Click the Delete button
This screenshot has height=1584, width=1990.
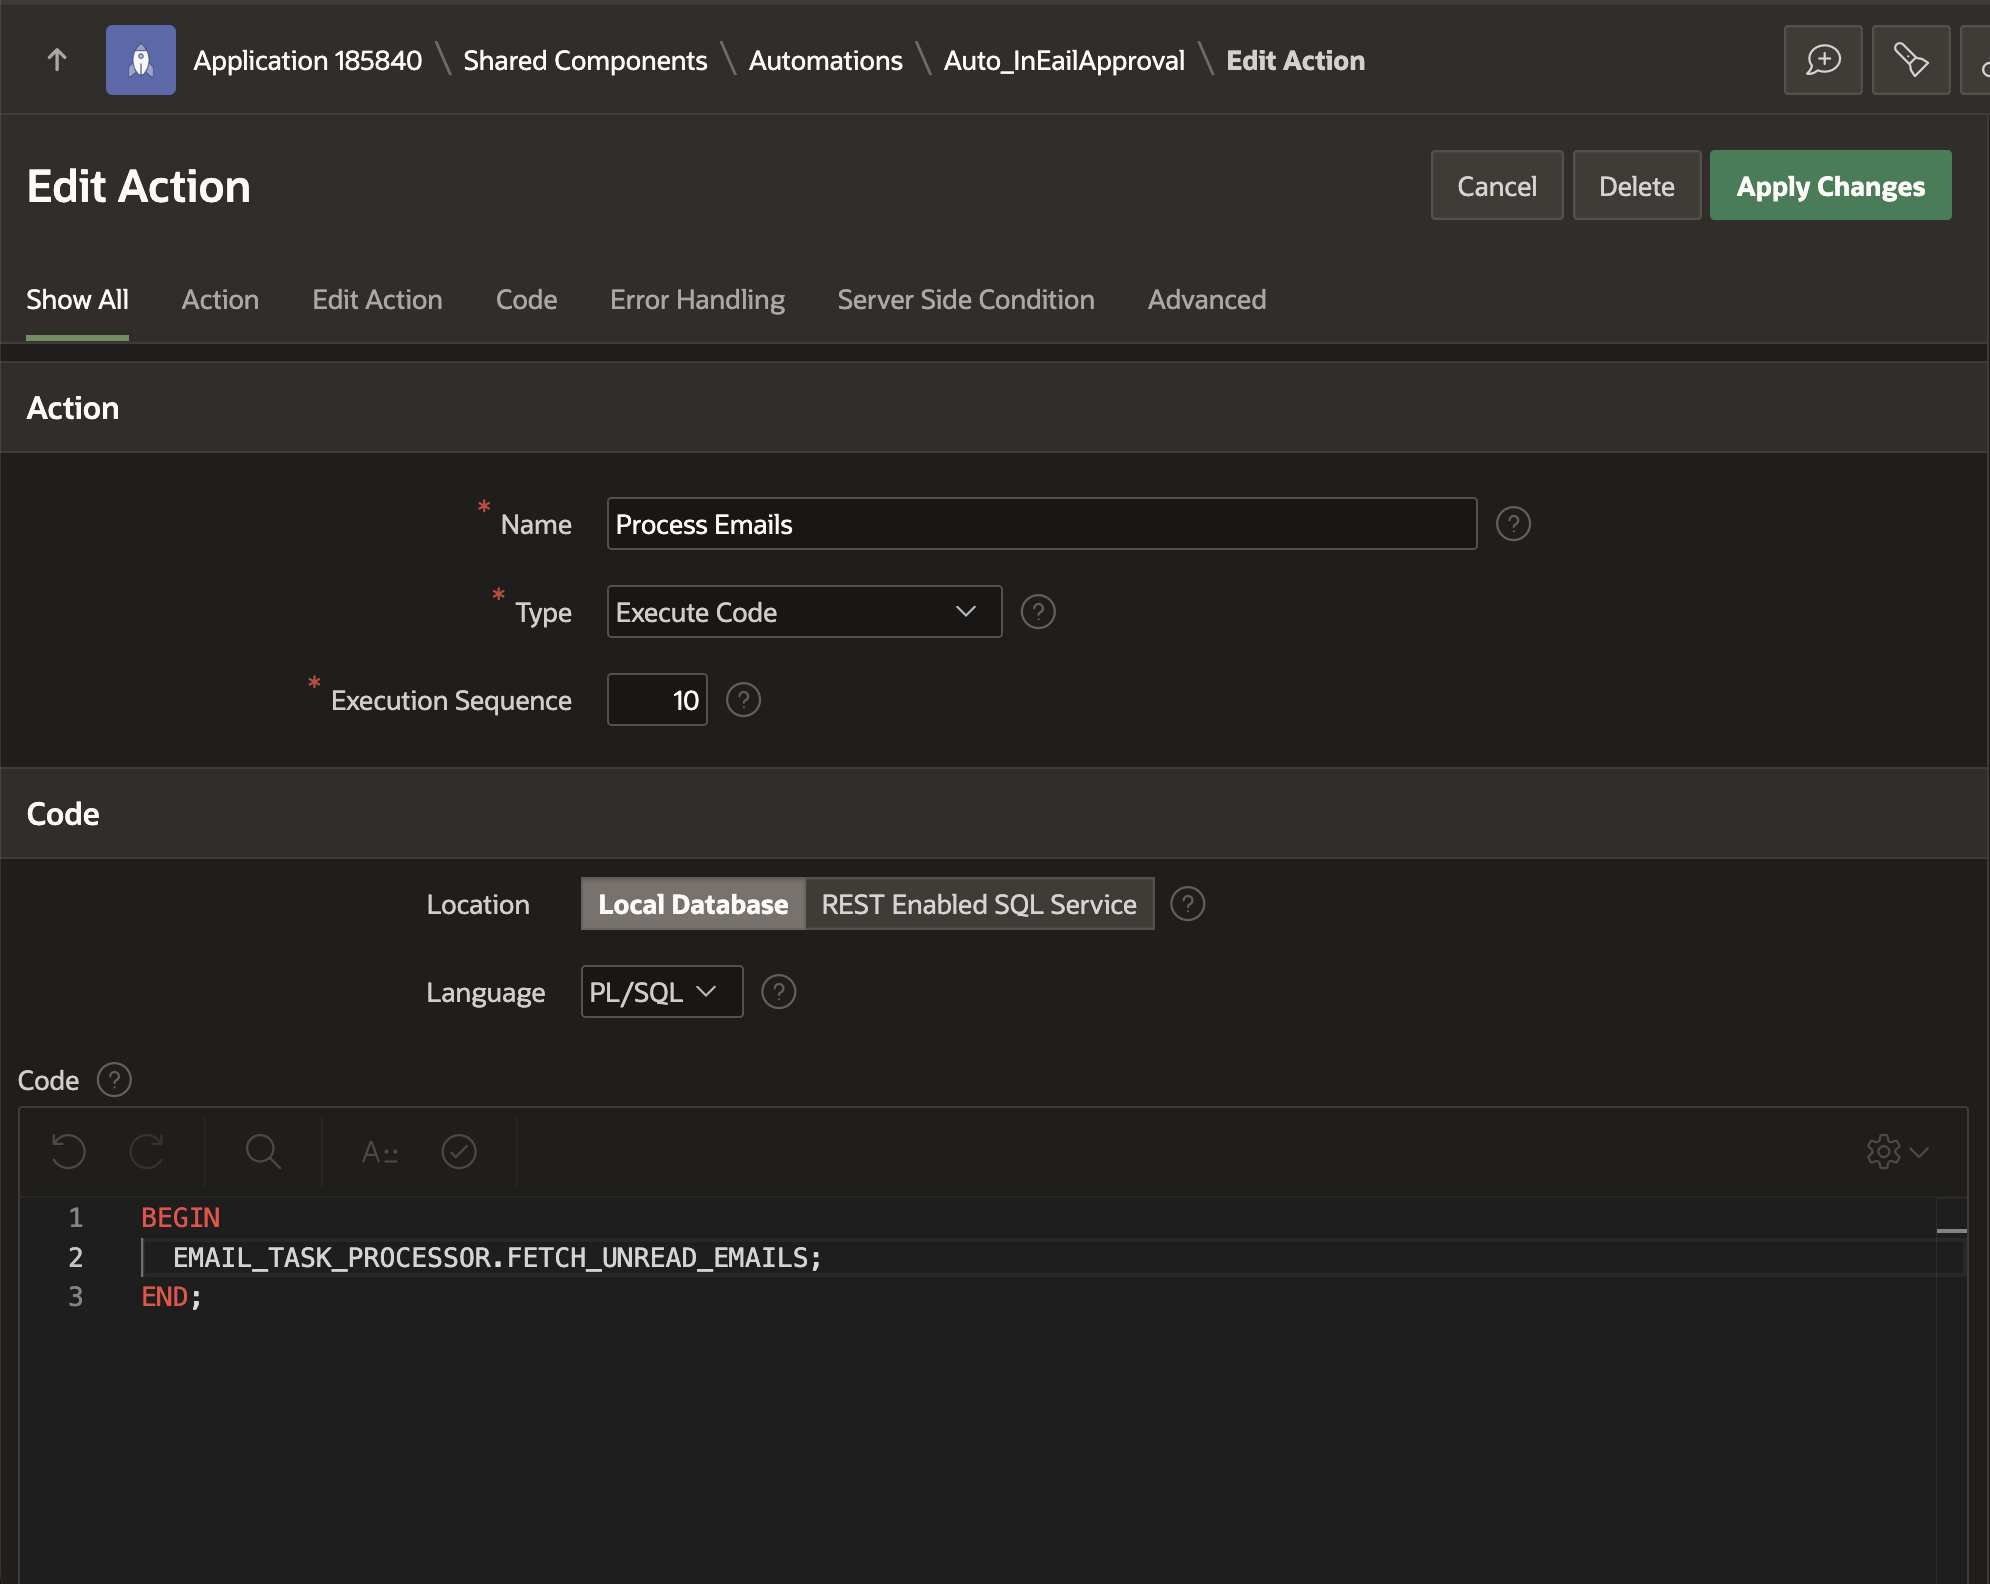point(1636,185)
